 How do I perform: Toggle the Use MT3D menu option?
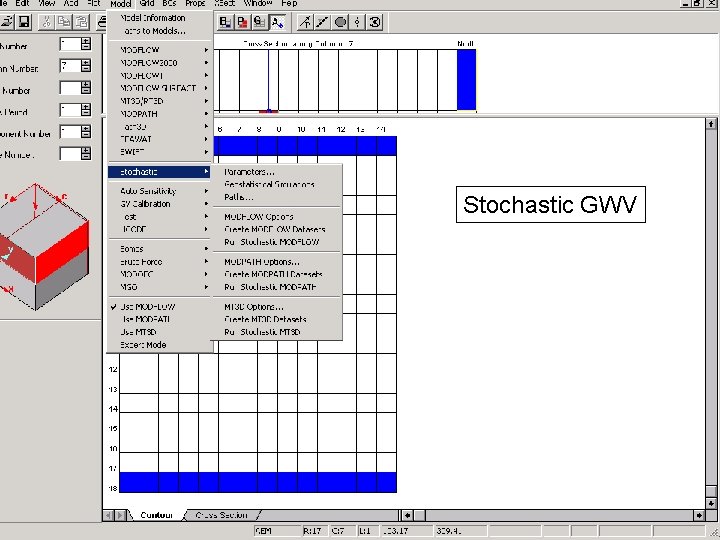coord(160,332)
